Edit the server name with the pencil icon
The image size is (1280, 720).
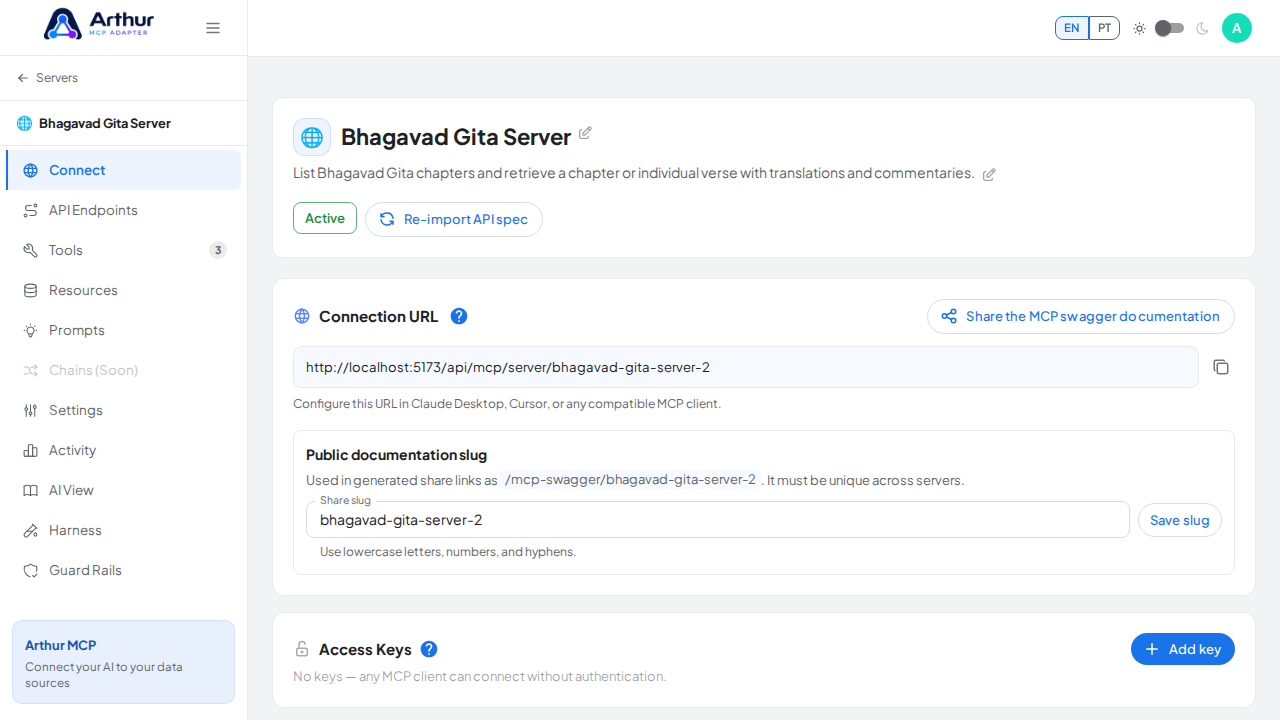click(586, 133)
